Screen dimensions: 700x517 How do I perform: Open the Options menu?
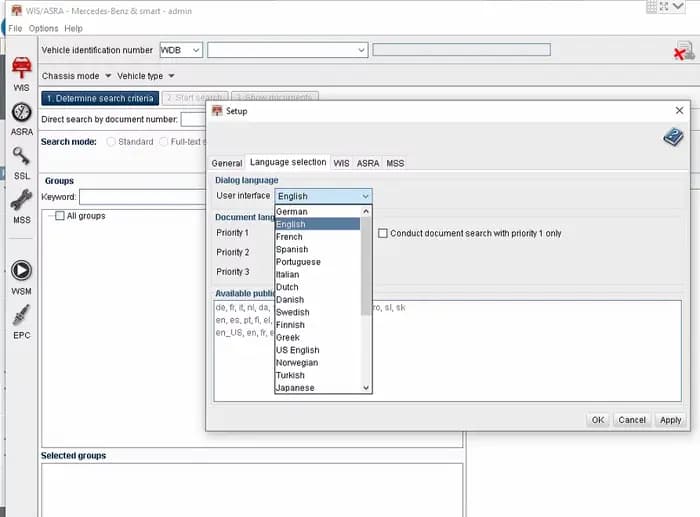coord(43,28)
